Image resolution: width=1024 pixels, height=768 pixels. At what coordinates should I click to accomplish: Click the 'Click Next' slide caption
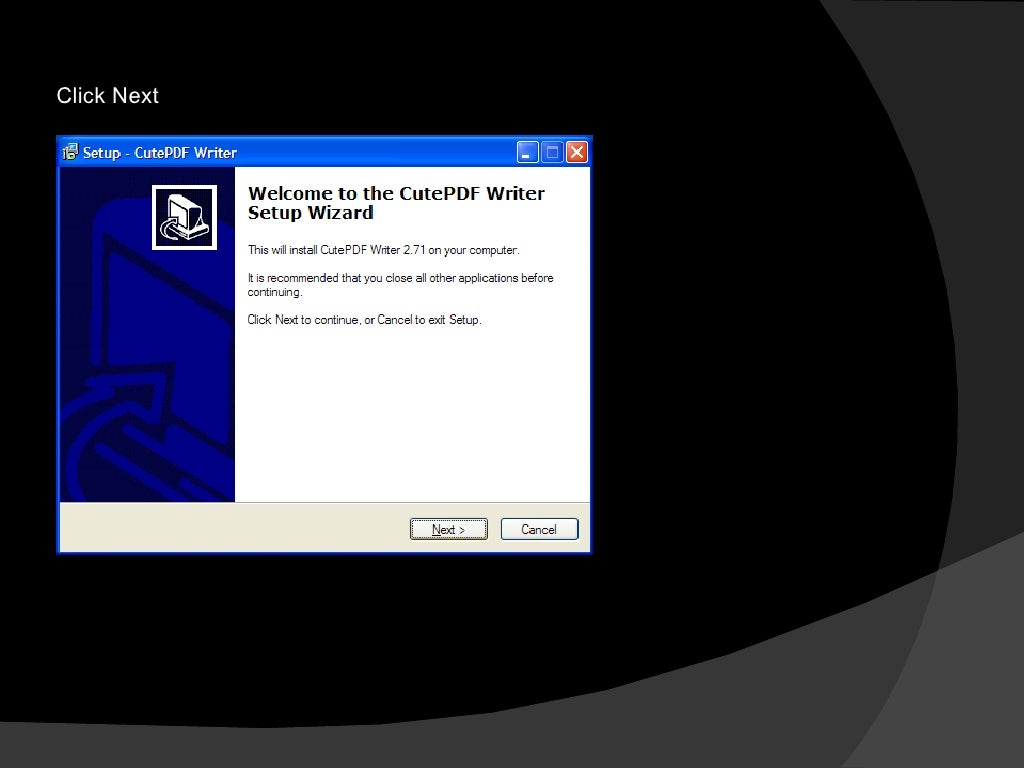(108, 95)
